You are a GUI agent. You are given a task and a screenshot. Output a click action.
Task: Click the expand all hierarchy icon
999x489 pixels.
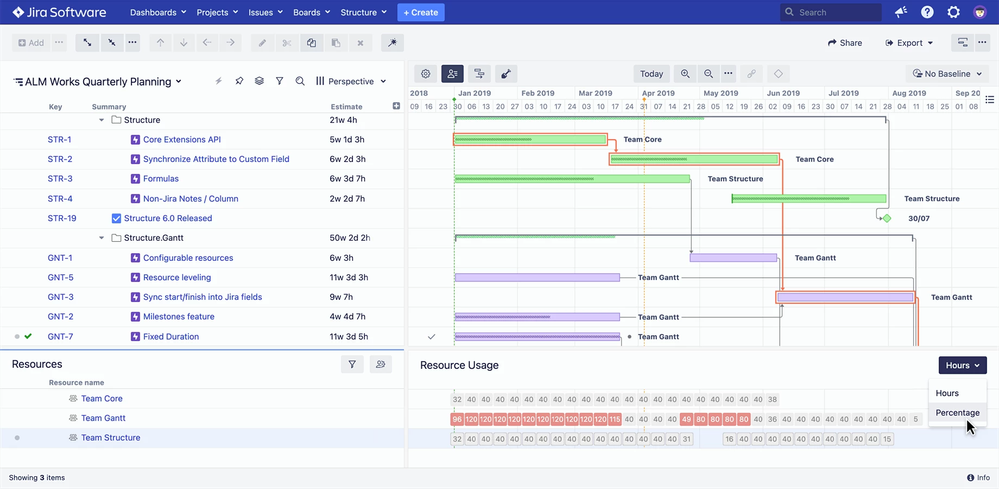point(86,43)
